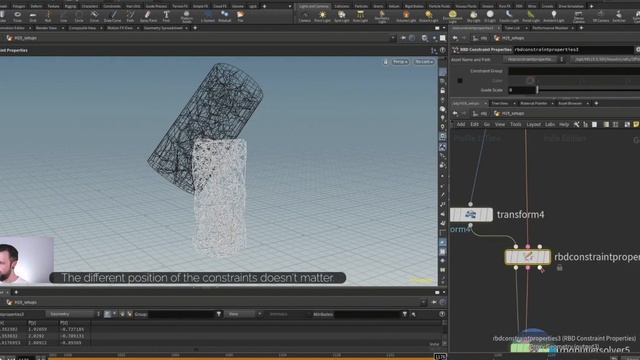Adjust the Guide Scale slider handle
Viewport: 640px width, 360px height.
[x=537, y=90]
